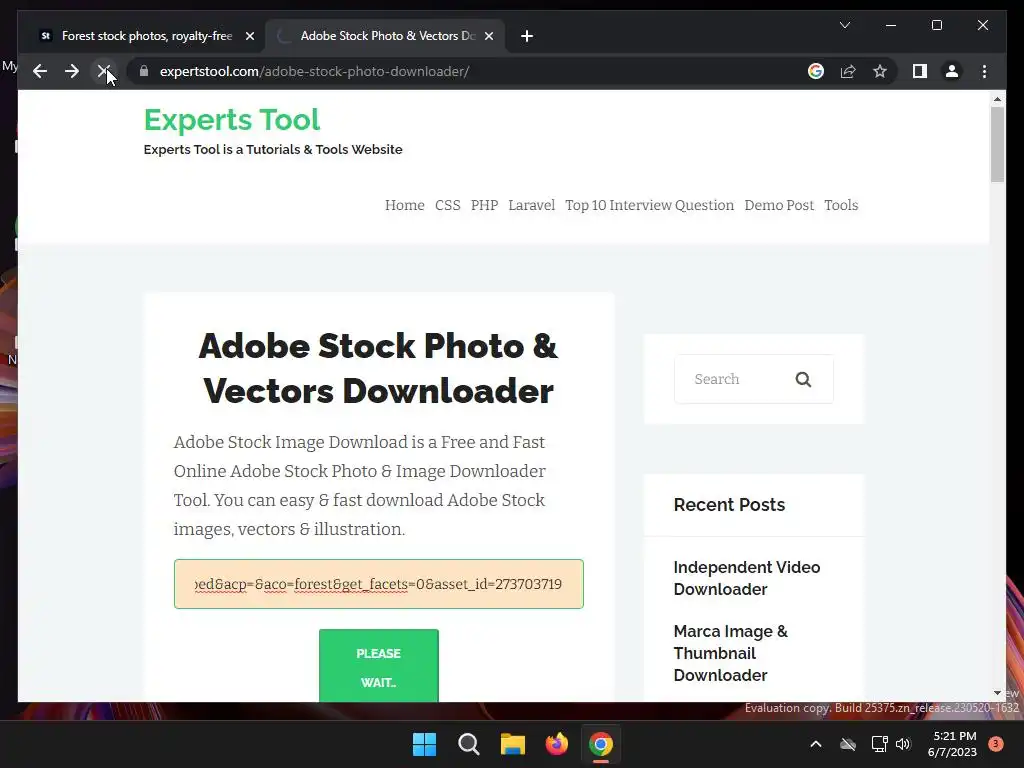Click the Adobe Stock Photo & Vectors Downloader heading
The height and width of the screenshot is (768, 1024).
click(378, 368)
